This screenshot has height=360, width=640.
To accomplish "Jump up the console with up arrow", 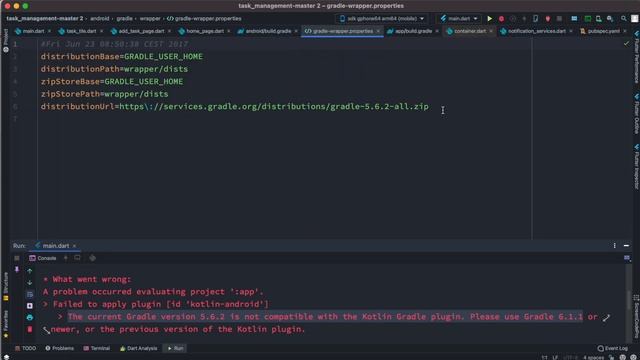I will pyautogui.click(x=30, y=271).
